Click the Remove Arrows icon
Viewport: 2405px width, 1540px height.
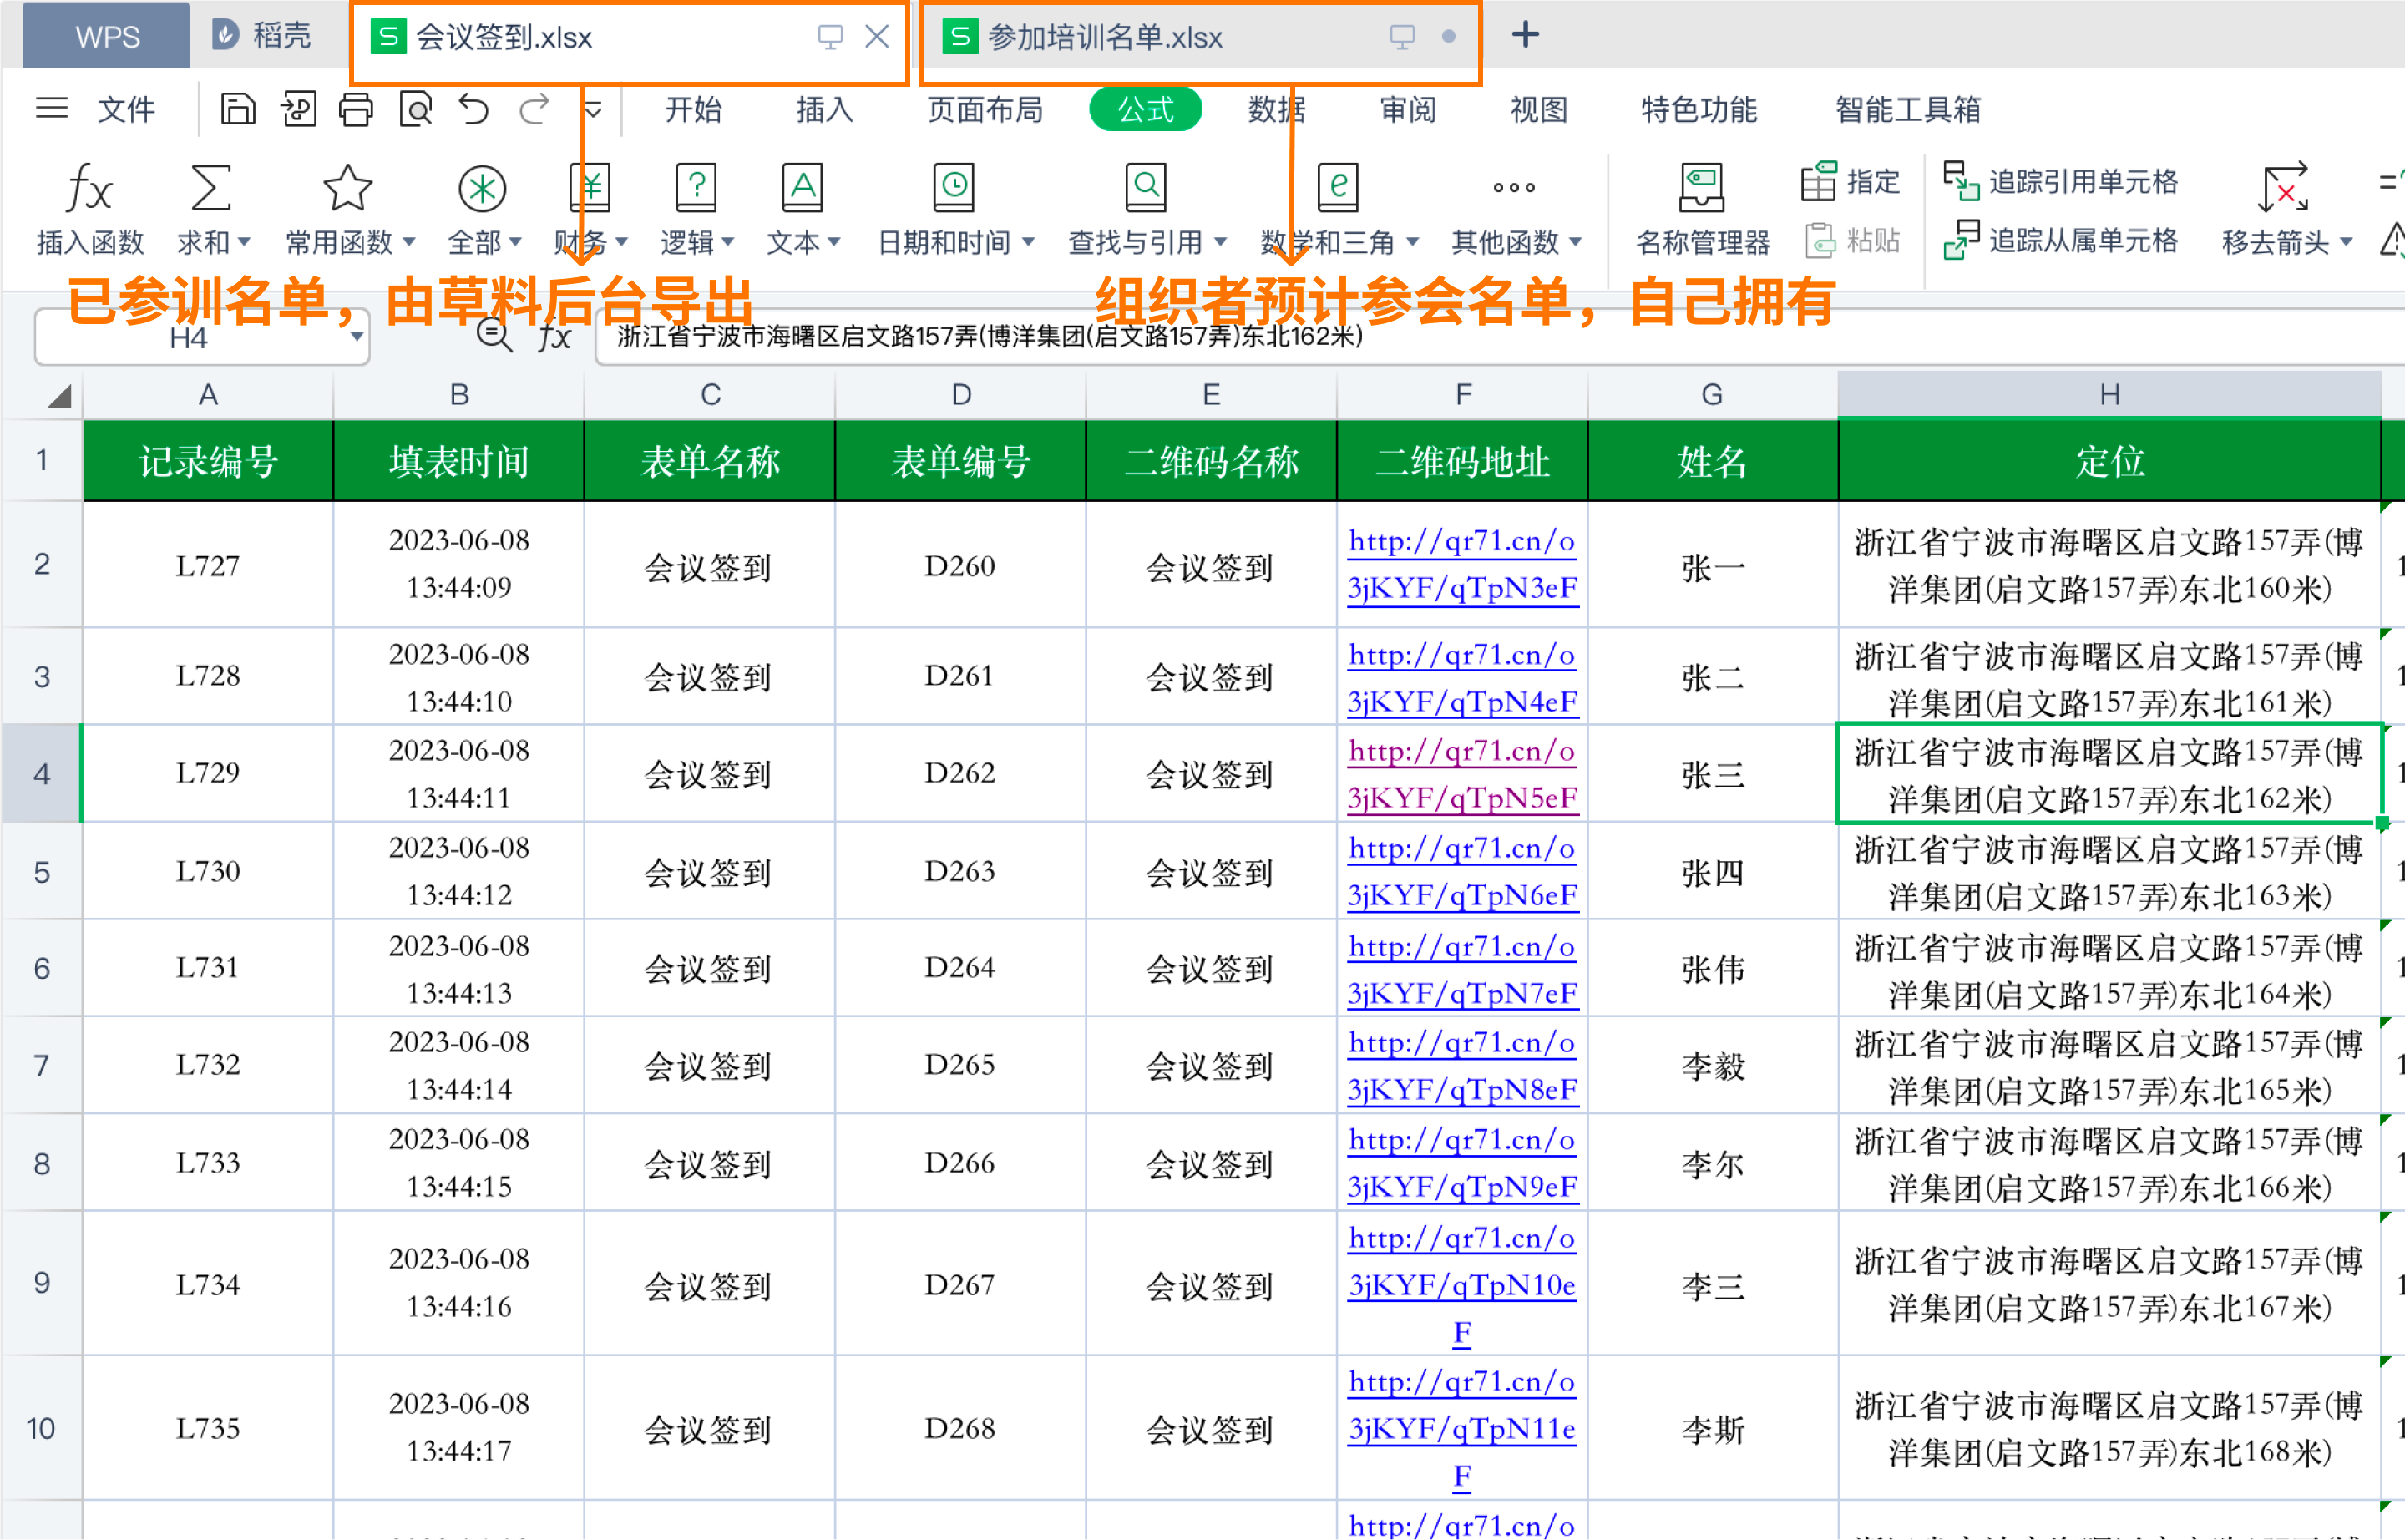click(x=2284, y=187)
